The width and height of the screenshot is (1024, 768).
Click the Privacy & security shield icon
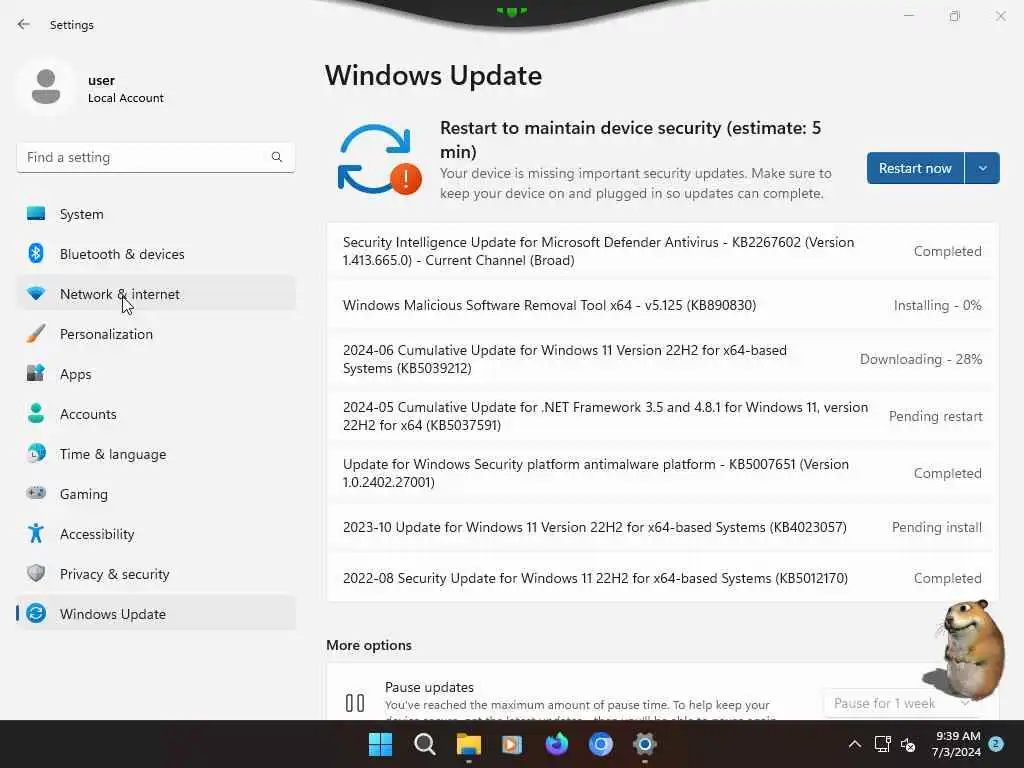pos(36,573)
